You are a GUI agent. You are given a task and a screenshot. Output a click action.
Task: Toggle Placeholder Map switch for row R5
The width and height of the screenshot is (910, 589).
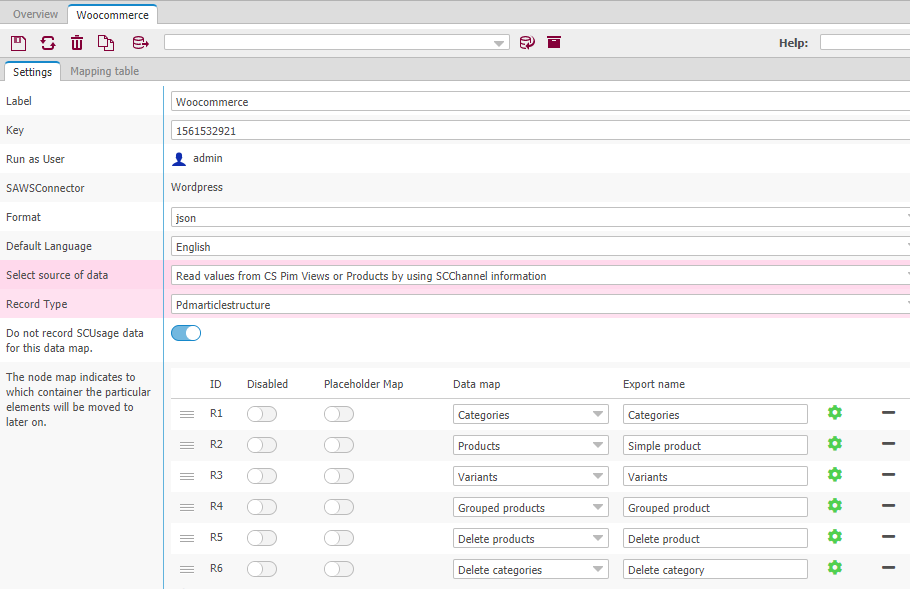[339, 538]
